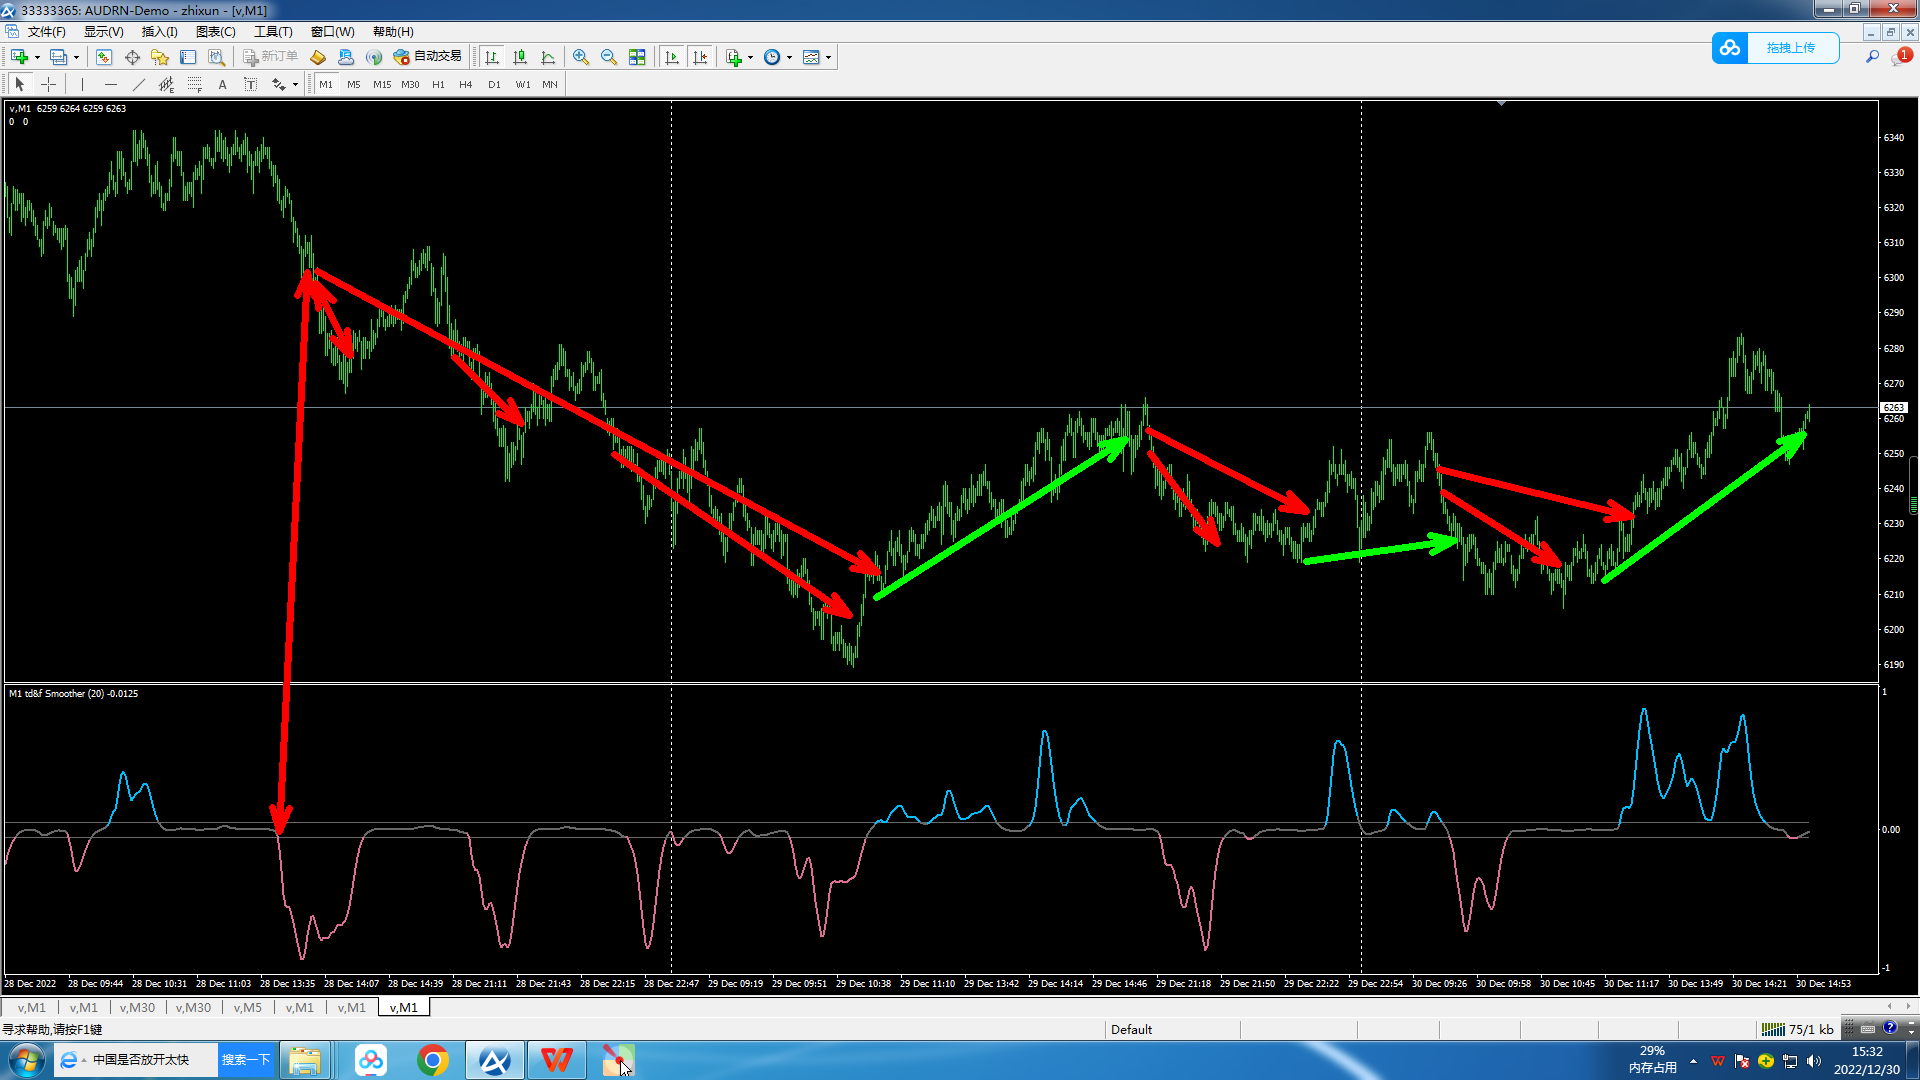Select the trendline drawing tool
The height and width of the screenshot is (1080, 1920).
138,84
